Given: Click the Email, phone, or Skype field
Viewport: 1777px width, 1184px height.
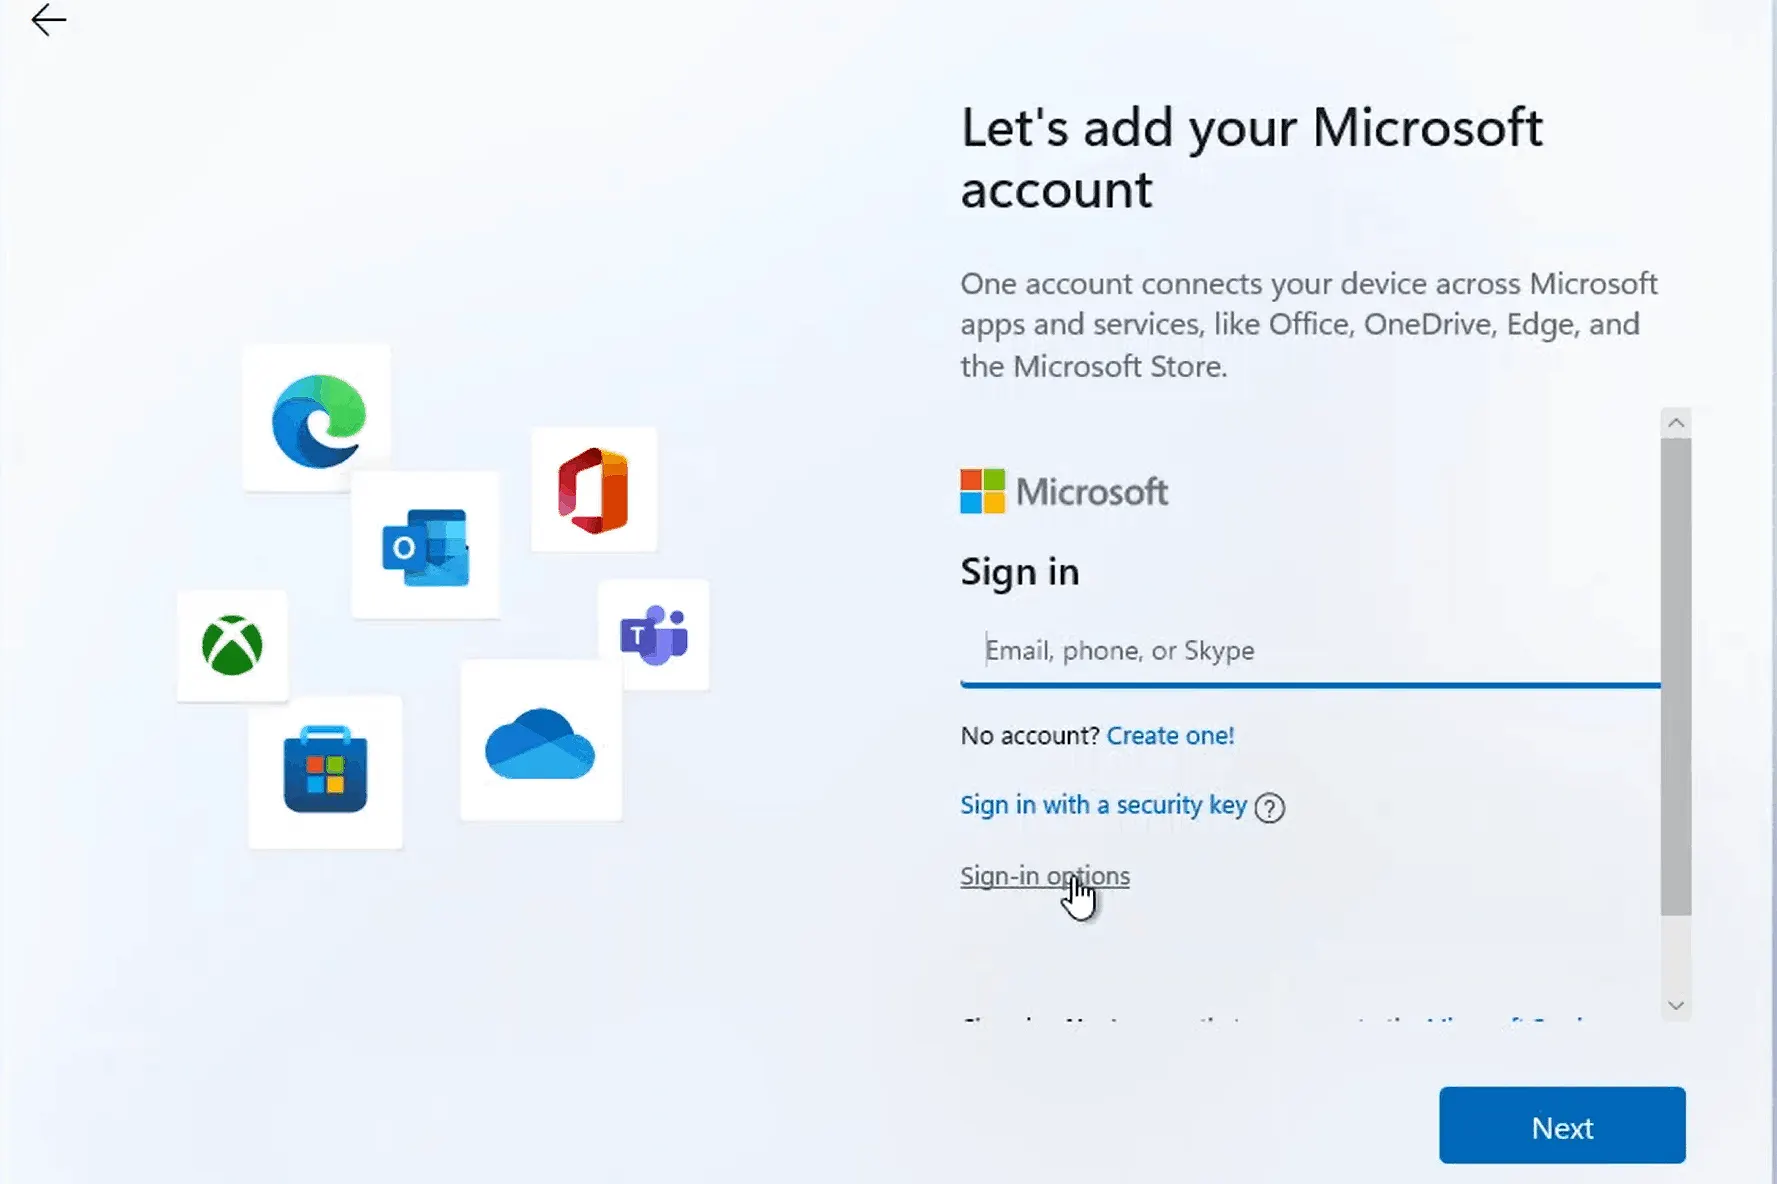Looking at the screenshot, I should pos(1200,650).
